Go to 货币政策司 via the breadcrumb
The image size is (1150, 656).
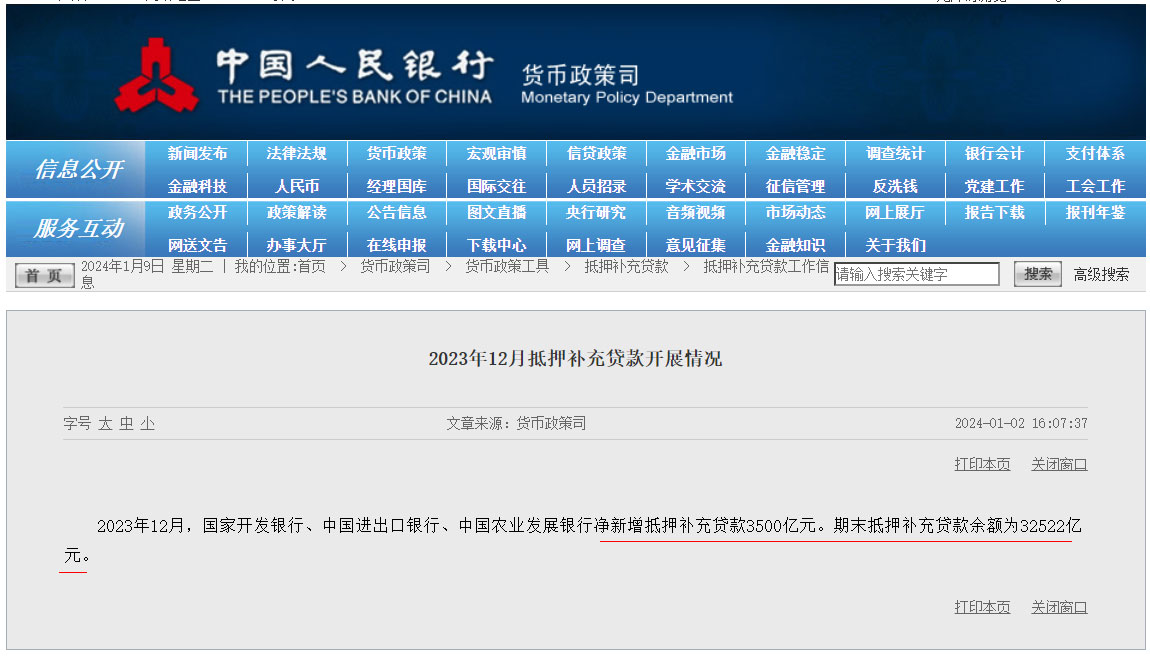click(395, 266)
